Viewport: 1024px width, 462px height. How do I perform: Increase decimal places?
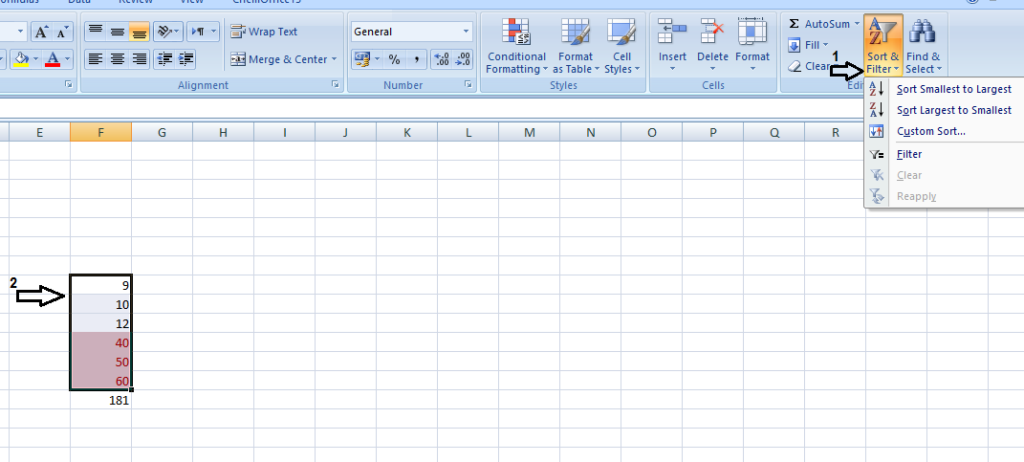pos(441,59)
